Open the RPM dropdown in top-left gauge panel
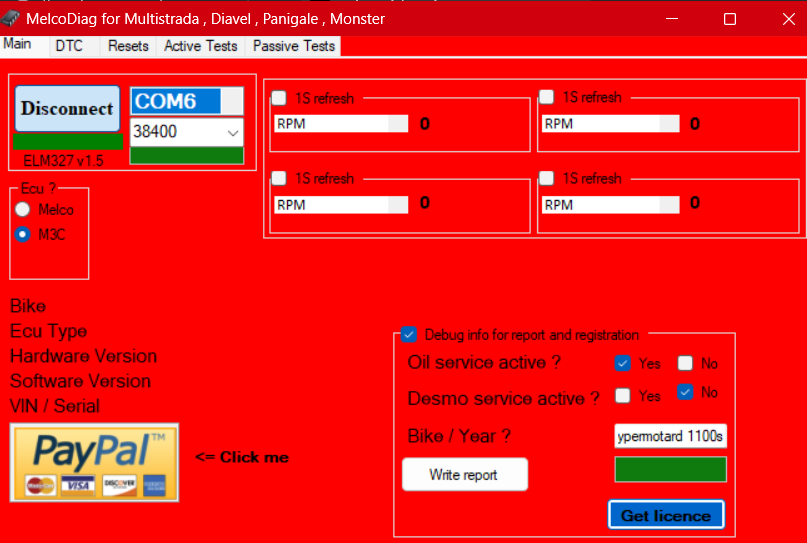 pyautogui.click(x=341, y=124)
